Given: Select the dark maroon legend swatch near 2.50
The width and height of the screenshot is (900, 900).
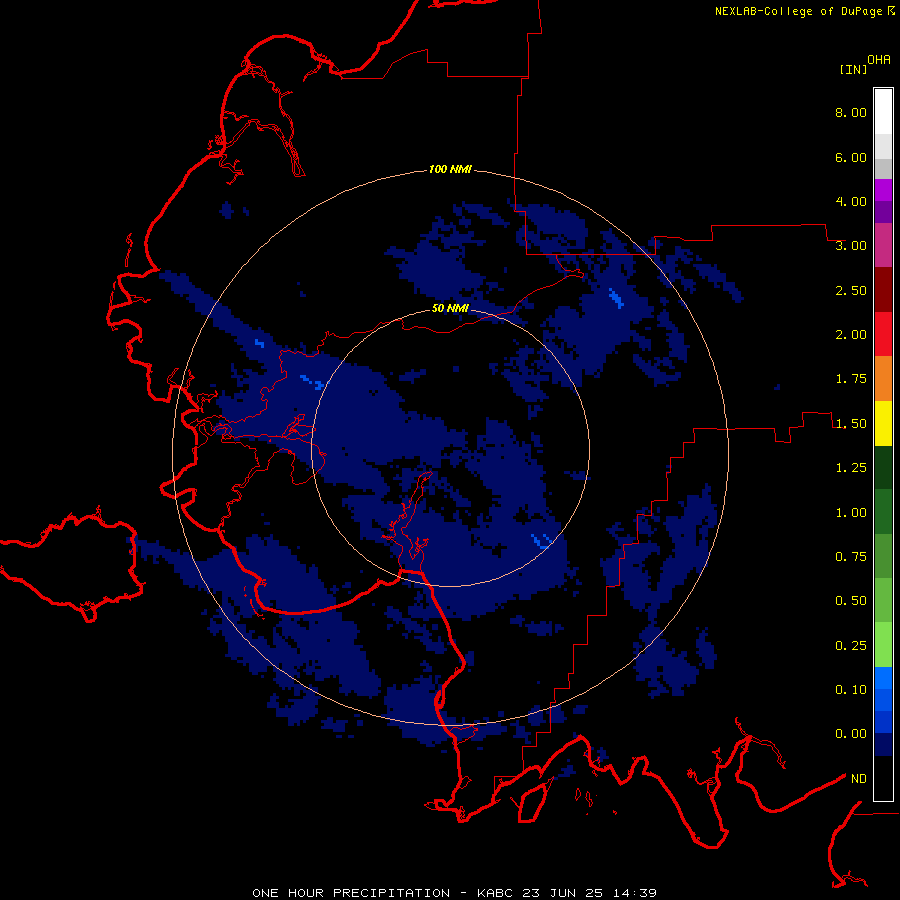Looking at the screenshot, I should (883, 290).
